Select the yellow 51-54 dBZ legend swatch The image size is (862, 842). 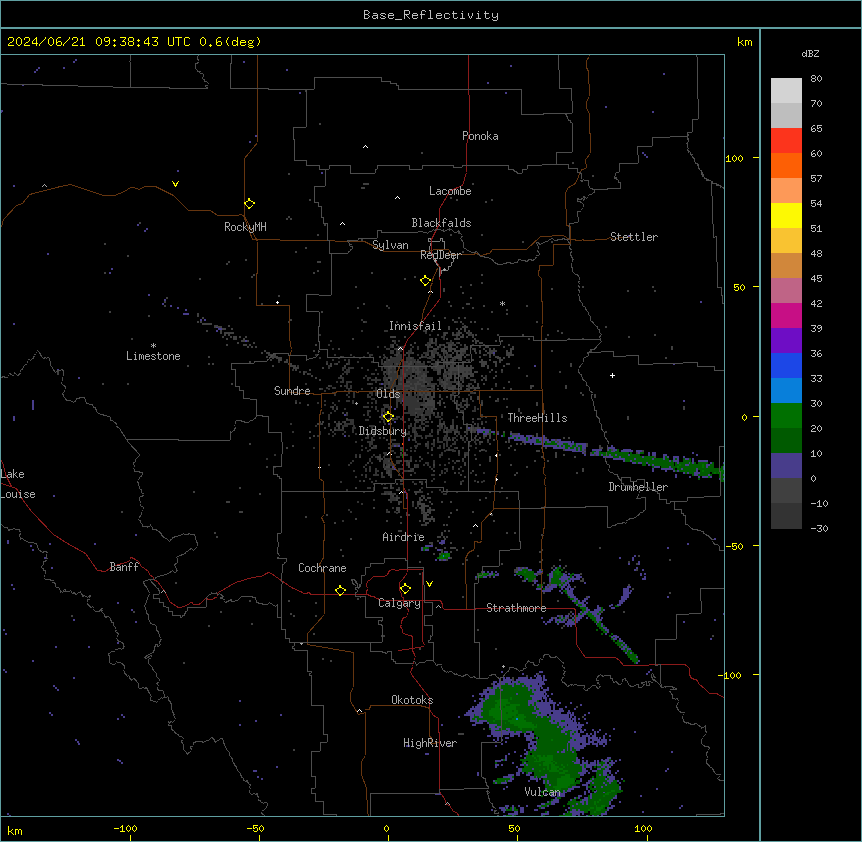point(786,215)
